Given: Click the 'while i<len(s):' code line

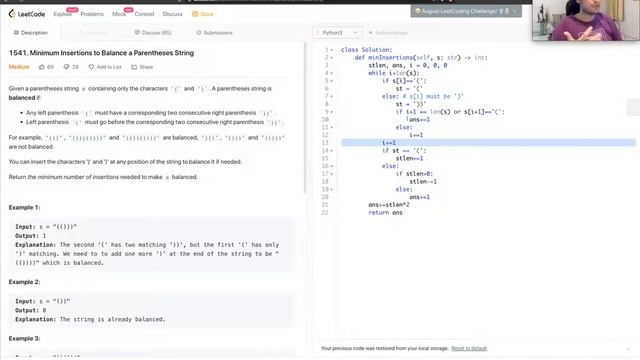Looking at the screenshot, I should [x=394, y=73].
